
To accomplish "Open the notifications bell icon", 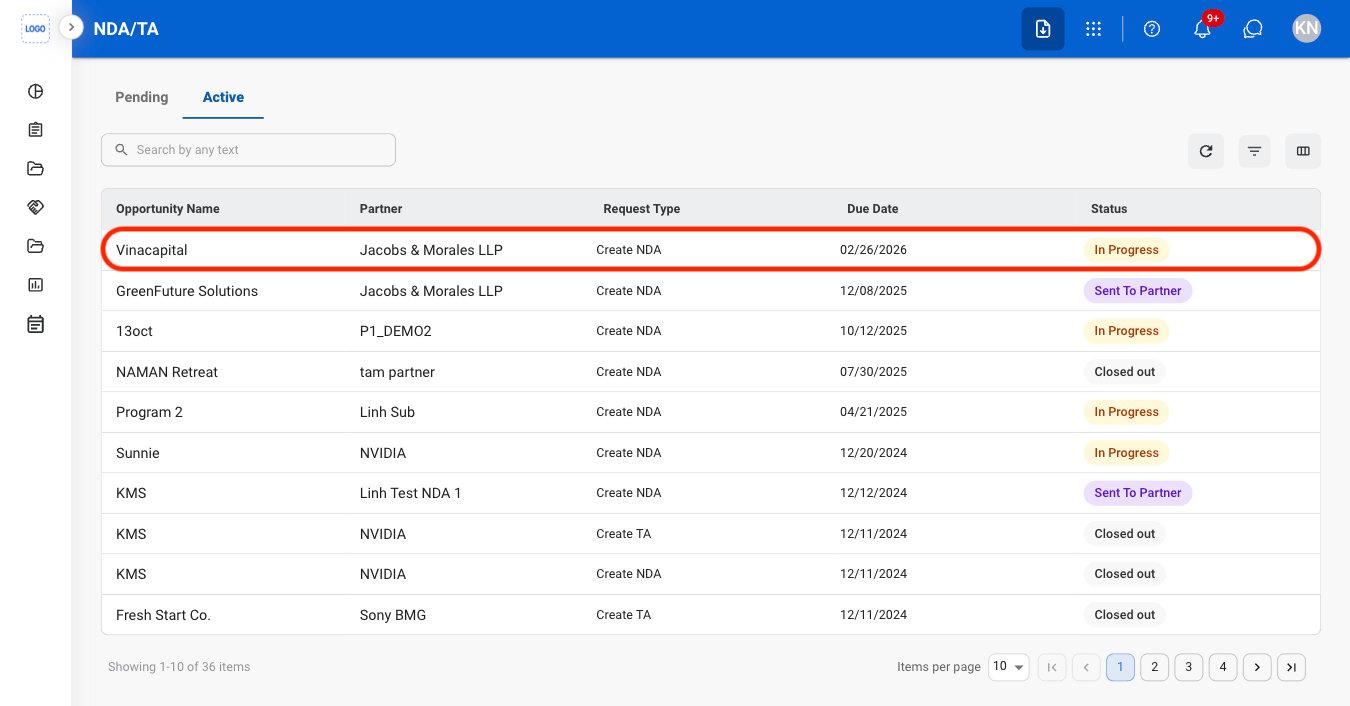I will tap(1203, 29).
